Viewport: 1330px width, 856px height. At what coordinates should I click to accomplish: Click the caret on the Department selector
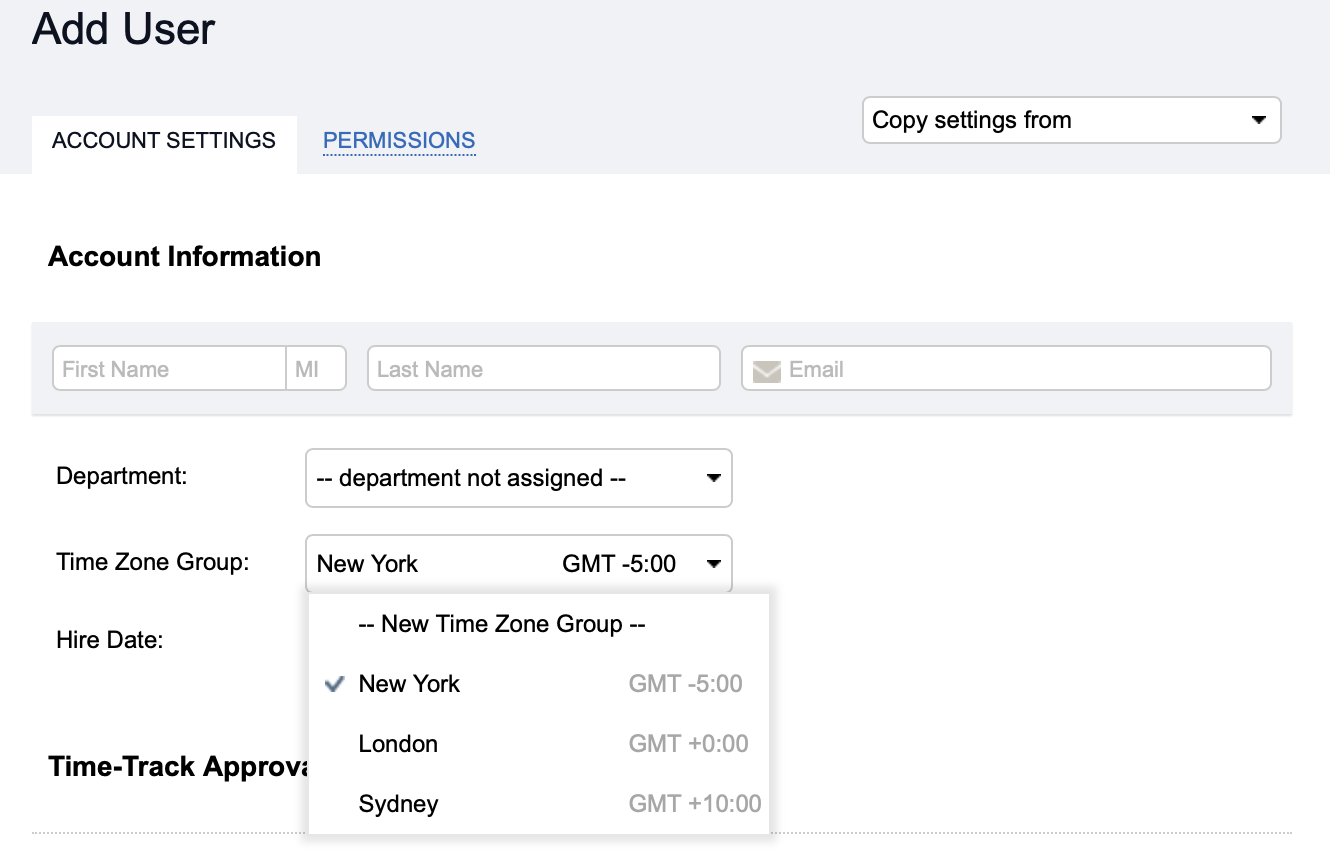pos(714,478)
